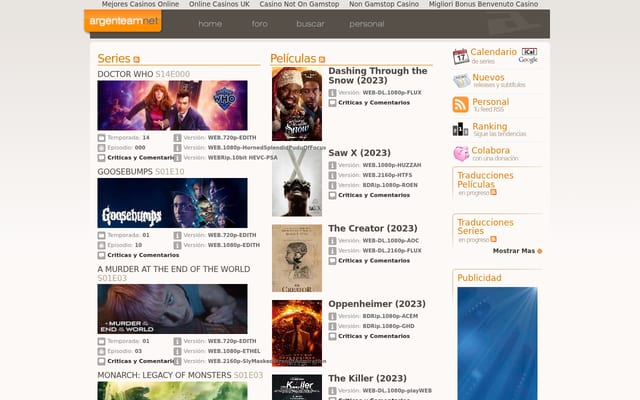640x400 pixels.
Task: Open Casino Not On Gamstop link
Action: [x=299, y=4]
